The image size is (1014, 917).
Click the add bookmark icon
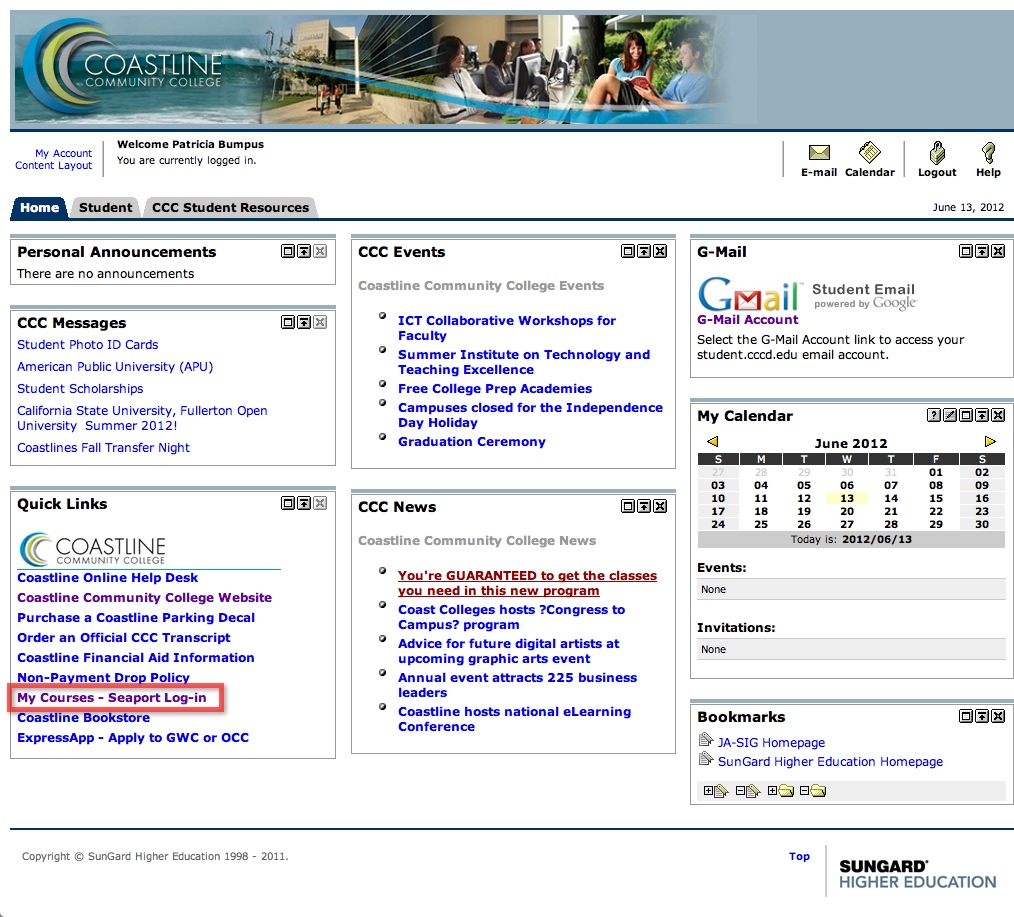[716, 790]
